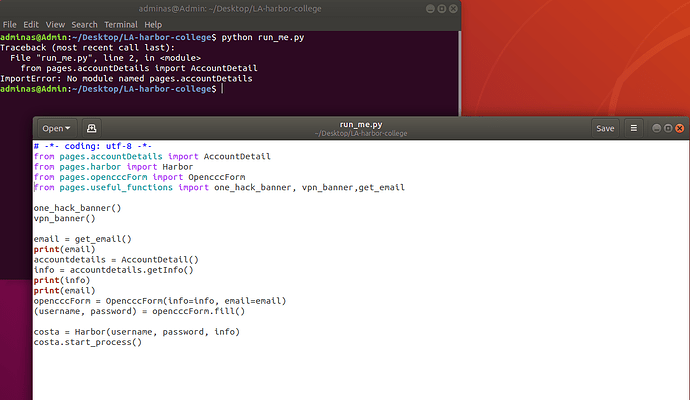This screenshot has height=400, width=690.
Task: Create a new document via the gedit icon
Action: pyautogui.click(x=91, y=128)
